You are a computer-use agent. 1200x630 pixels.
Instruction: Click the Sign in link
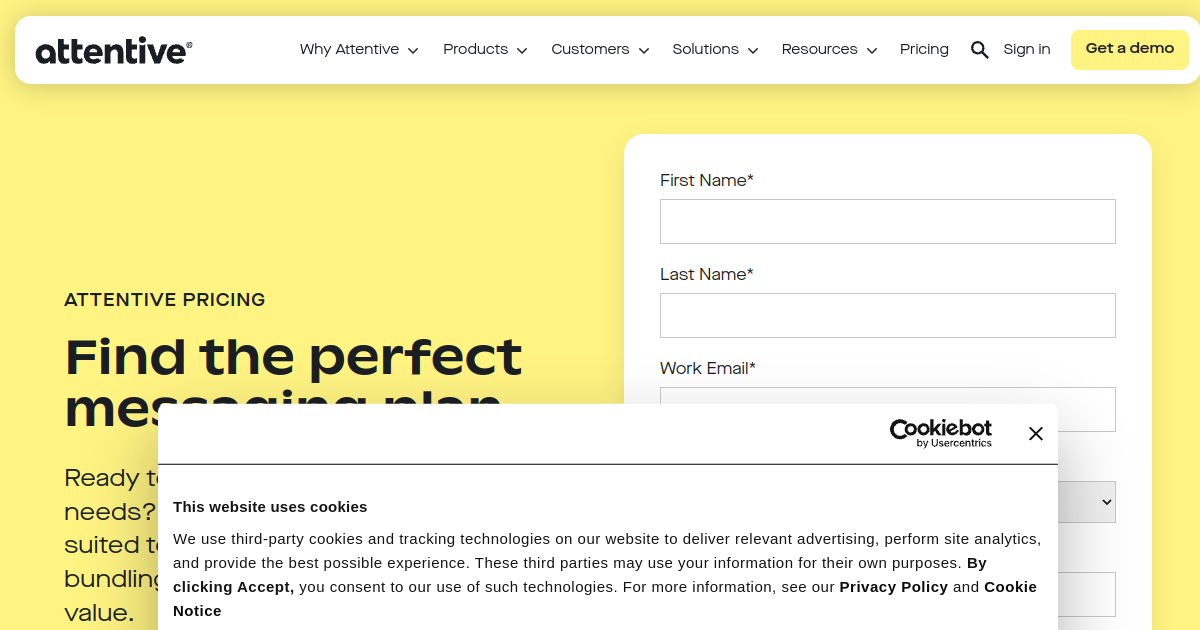pyautogui.click(x=1027, y=50)
